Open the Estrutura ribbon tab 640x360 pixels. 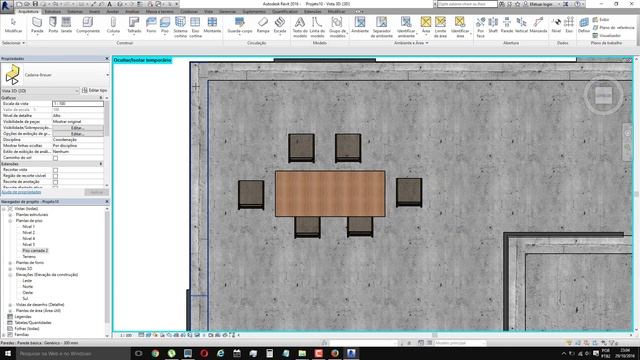tap(53, 11)
